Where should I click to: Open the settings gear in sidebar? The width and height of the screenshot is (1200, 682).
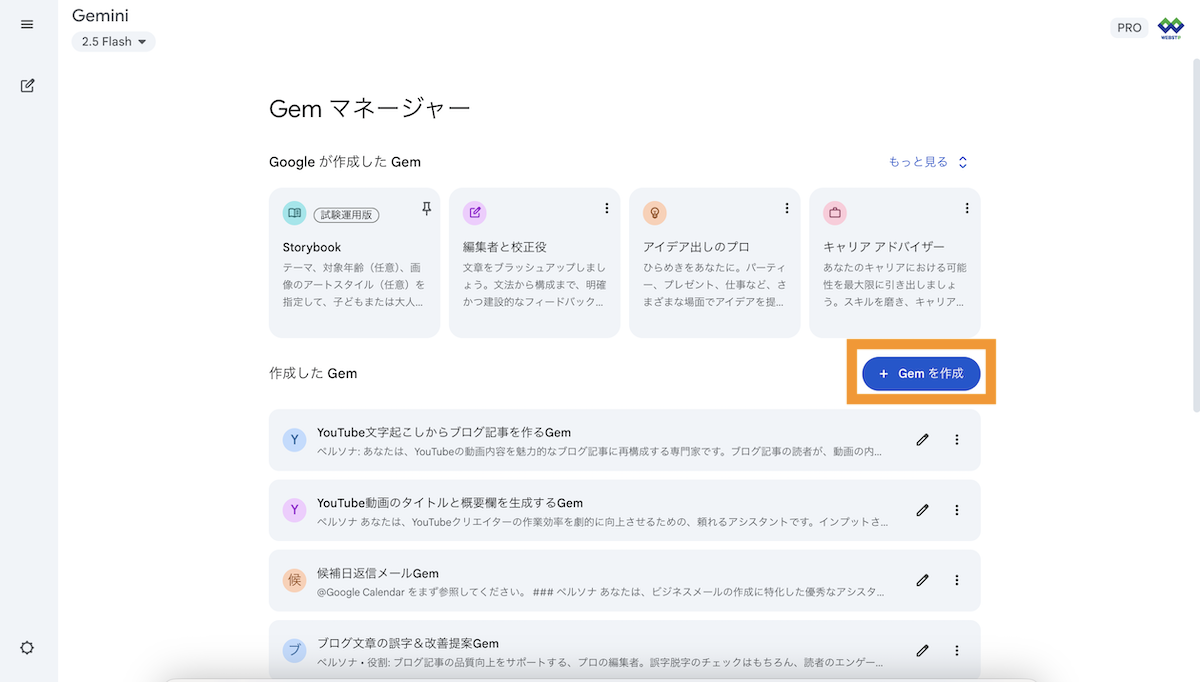27,647
